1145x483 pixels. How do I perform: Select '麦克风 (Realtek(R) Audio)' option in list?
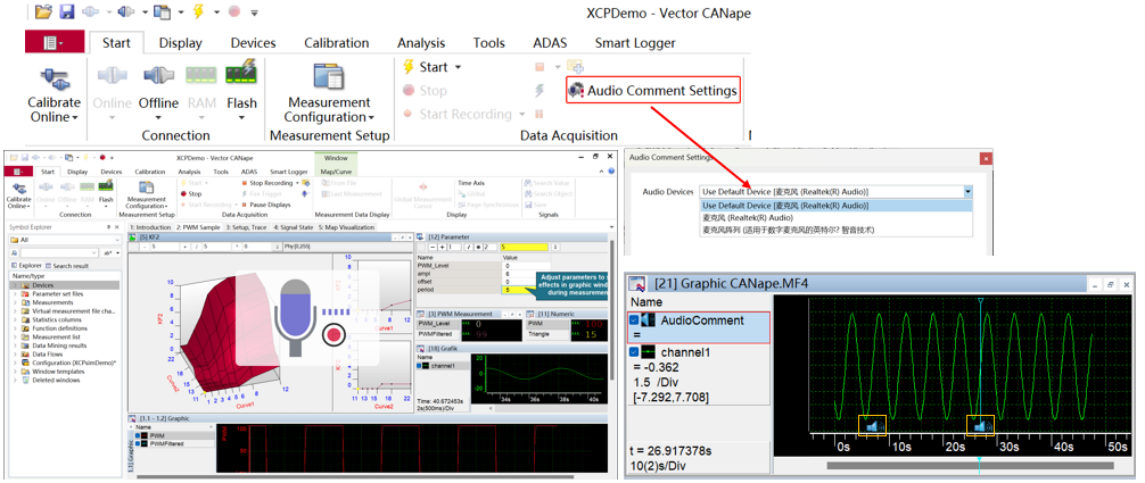point(836,218)
